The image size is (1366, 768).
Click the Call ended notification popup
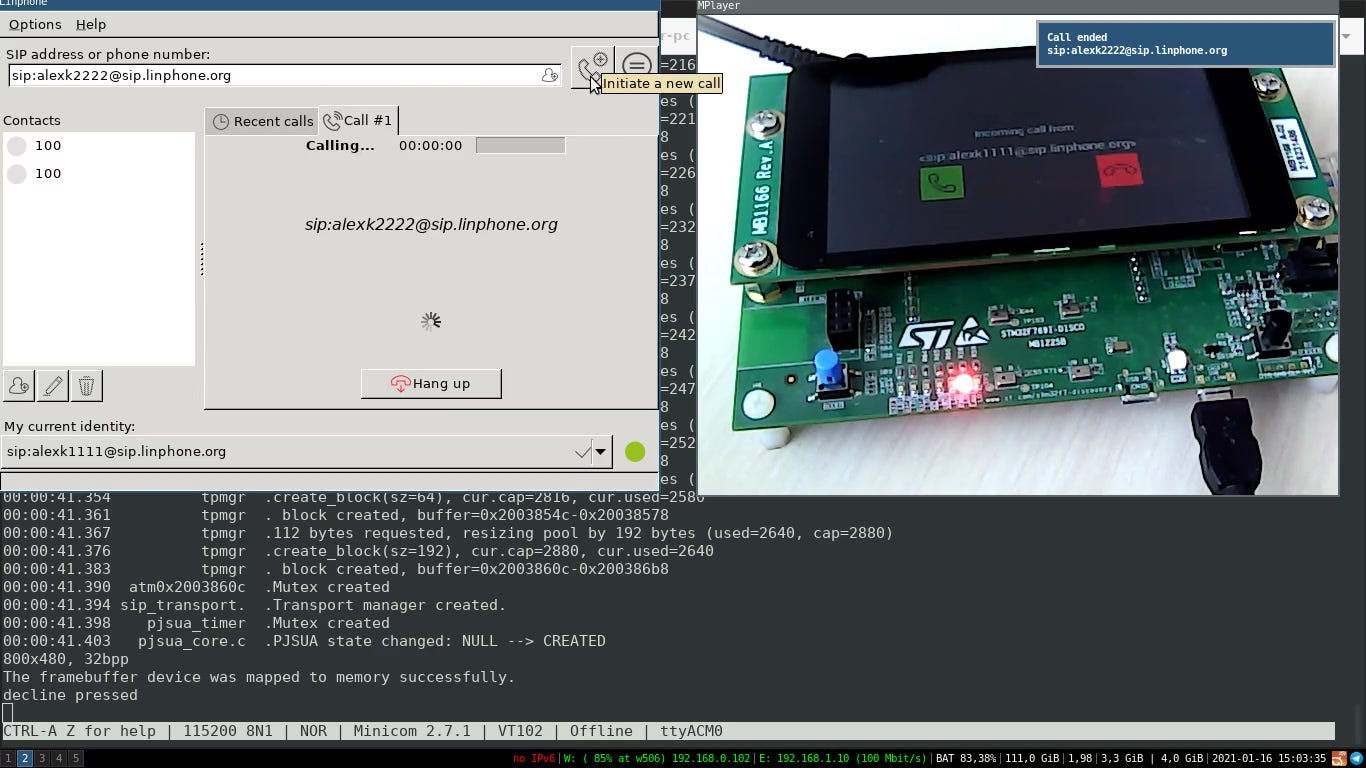pyautogui.click(x=1186, y=44)
